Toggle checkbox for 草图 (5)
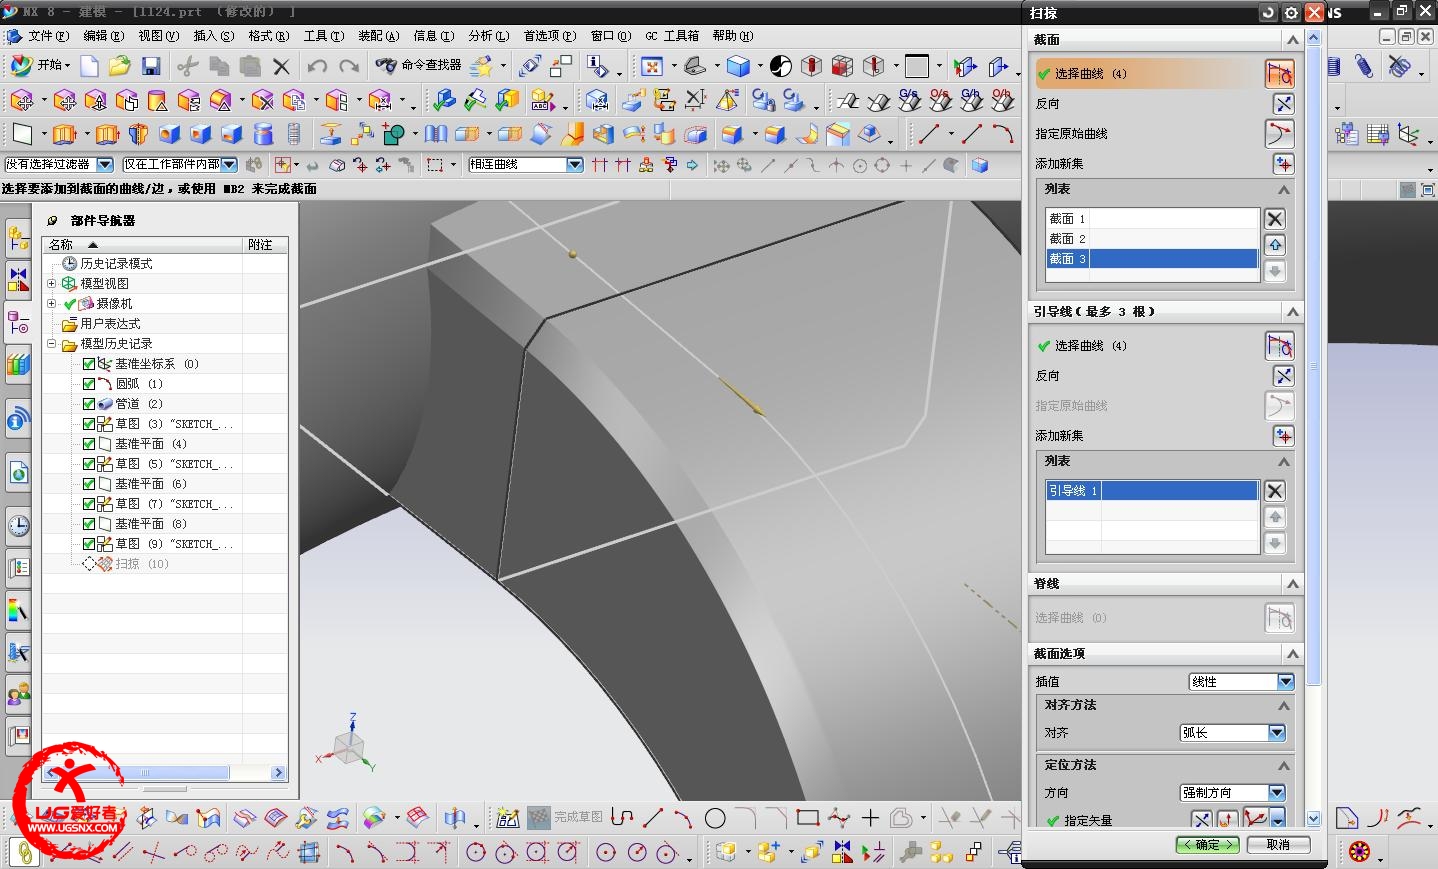1438x869 pixels. 89,464
